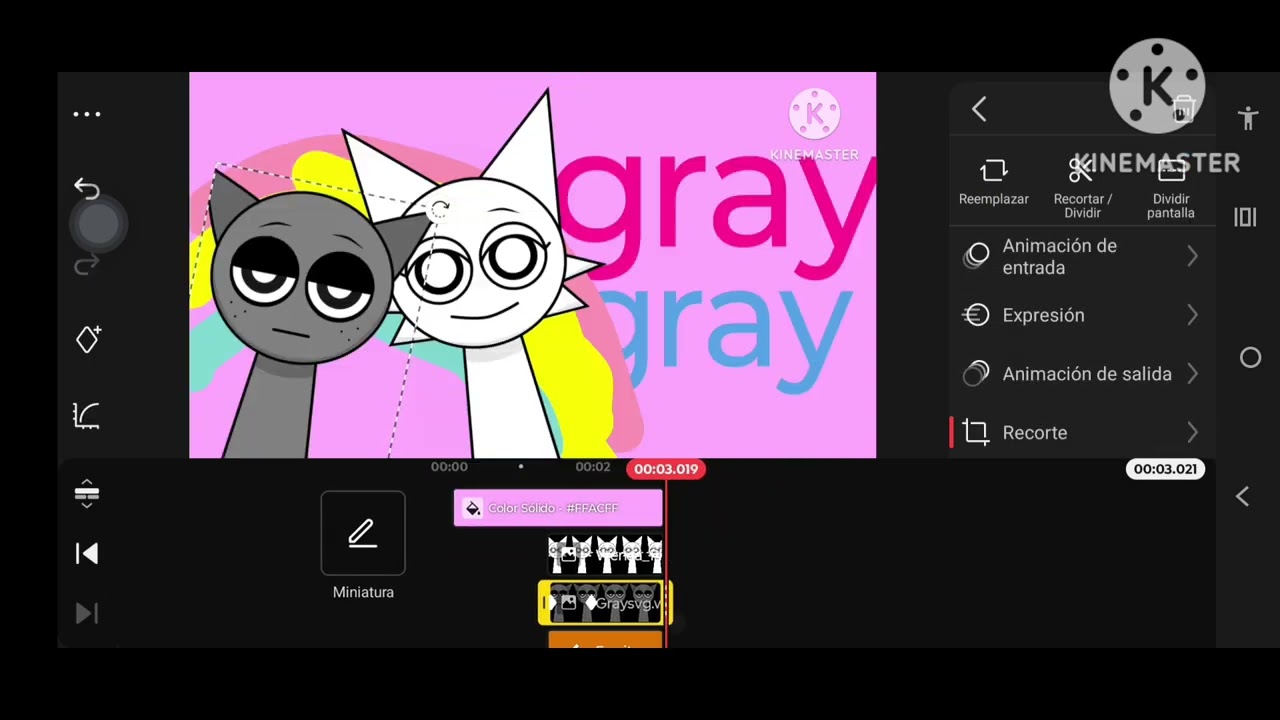Open Android recent apps button
Image resolution: width=1280 pixels, height=720 pixels.
click(1245, 217)
